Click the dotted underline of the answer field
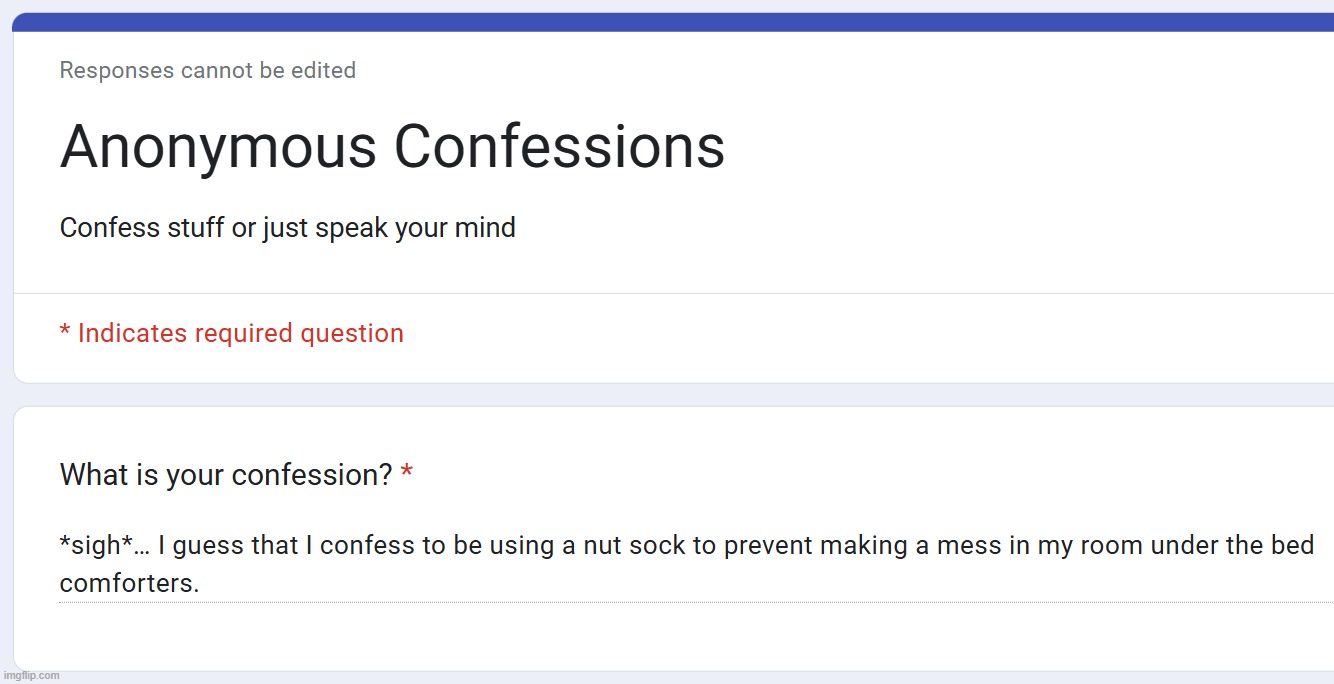 point(696,602)
